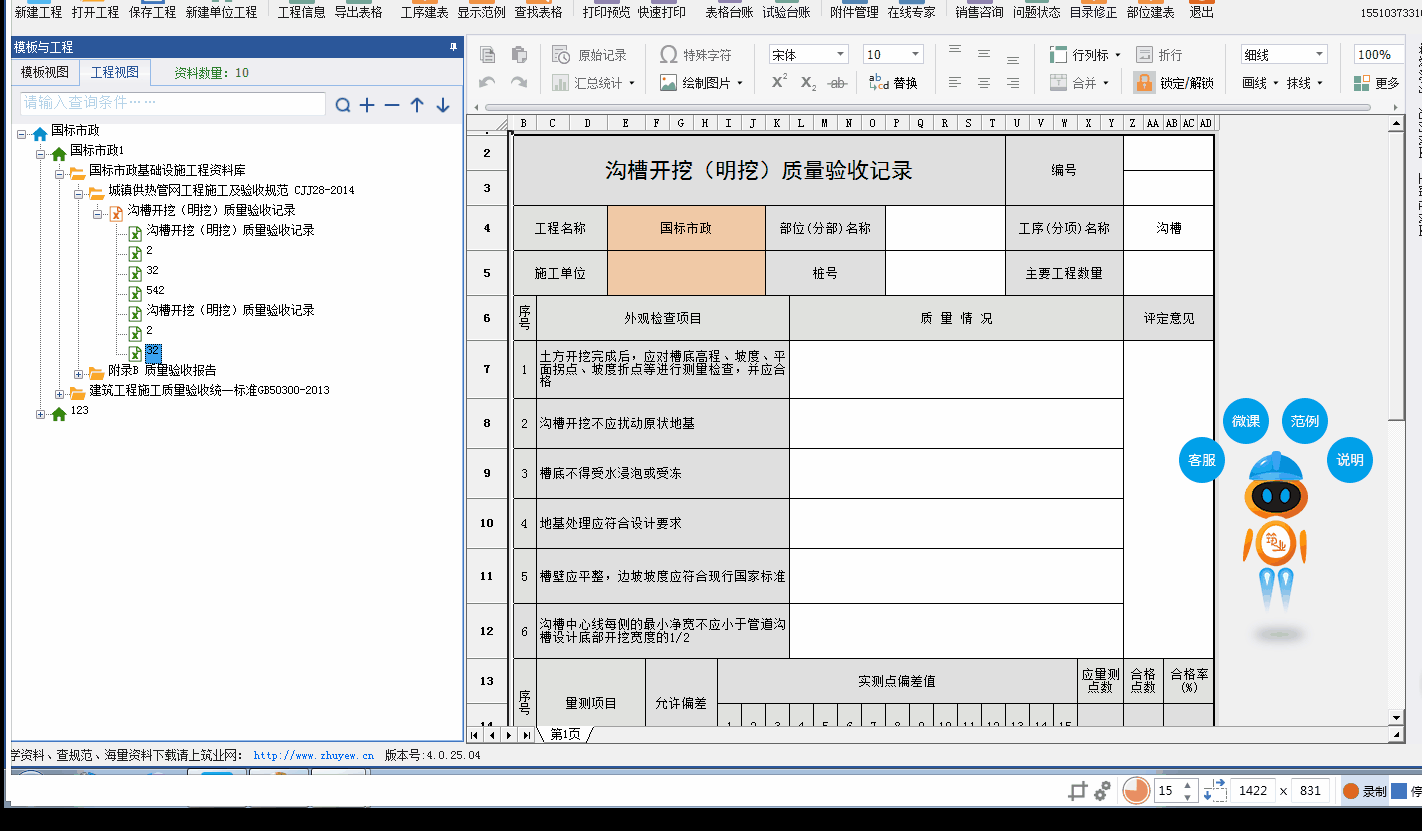The image size is (1422, 831).
Task: Click the plus icon to add a tree node
Action: point(367,105)
